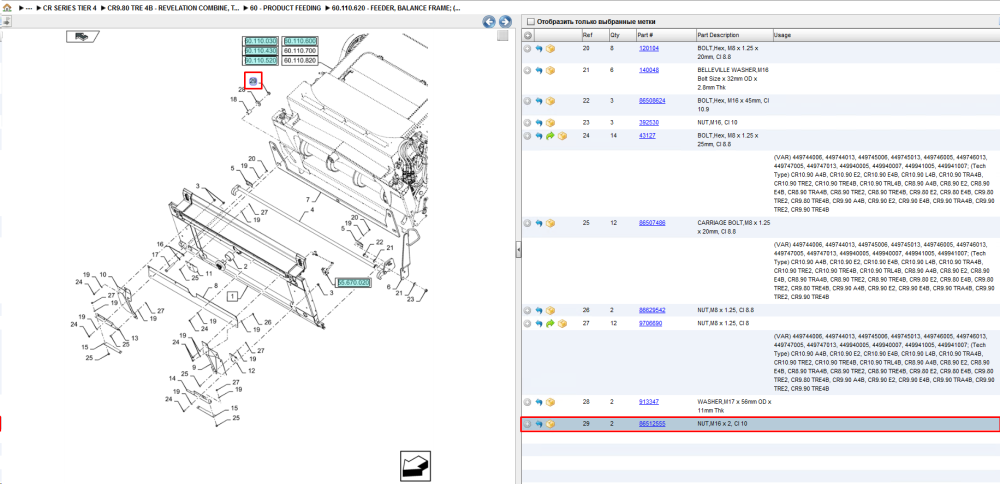Click the blue arrow in Ref 29 row

pyautogui.click(x=539, y=424)
